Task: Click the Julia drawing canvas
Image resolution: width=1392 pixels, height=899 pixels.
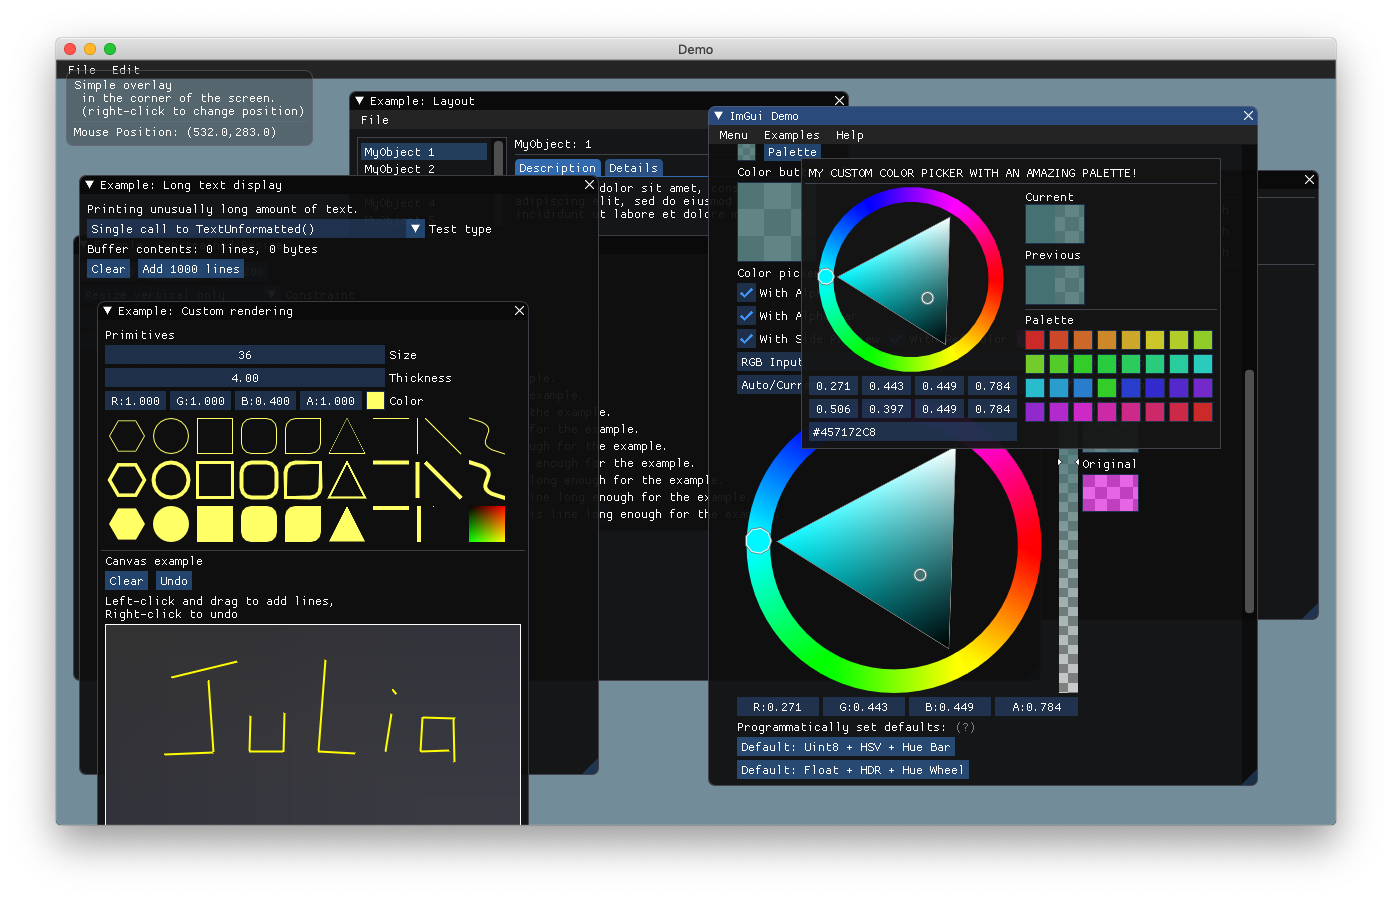Action: pyautogui.click(x=313, y=724)
